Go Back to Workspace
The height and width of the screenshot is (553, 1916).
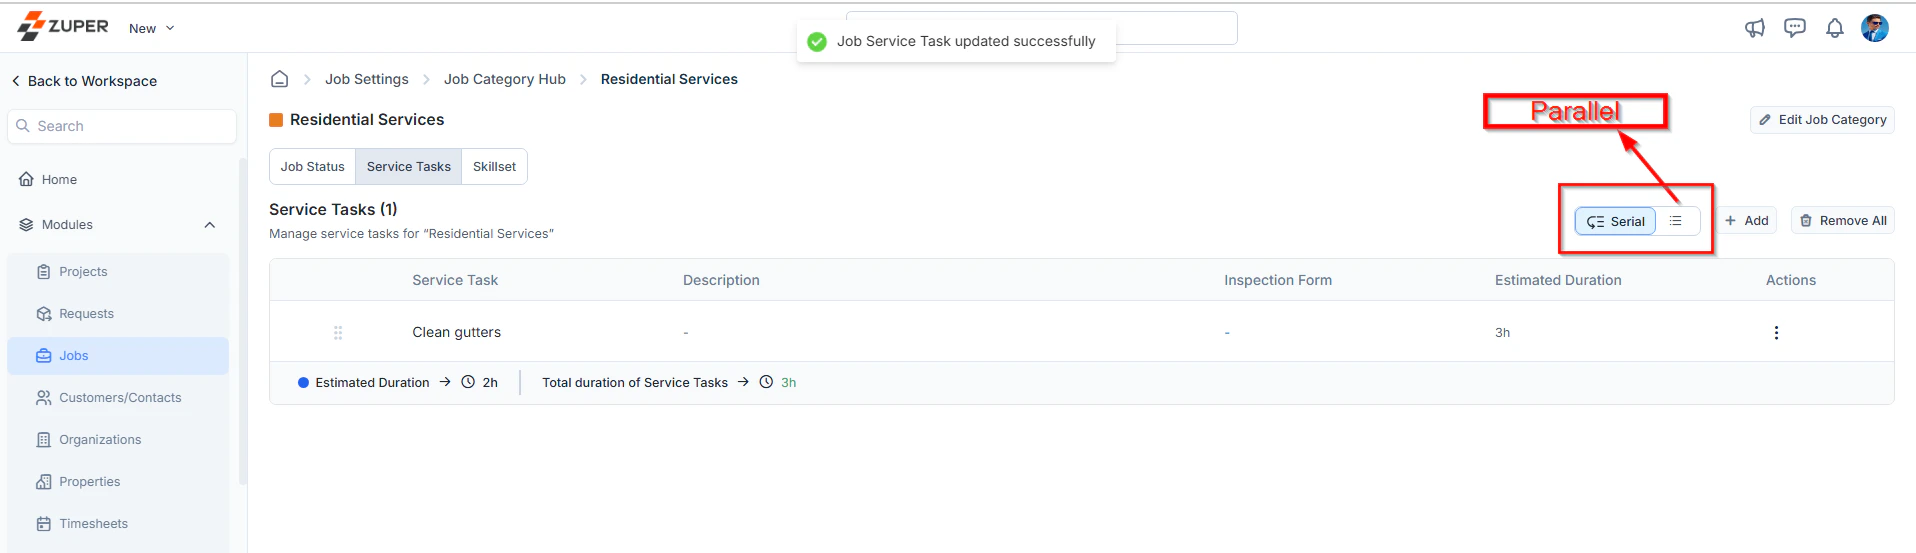coord(84,81)
